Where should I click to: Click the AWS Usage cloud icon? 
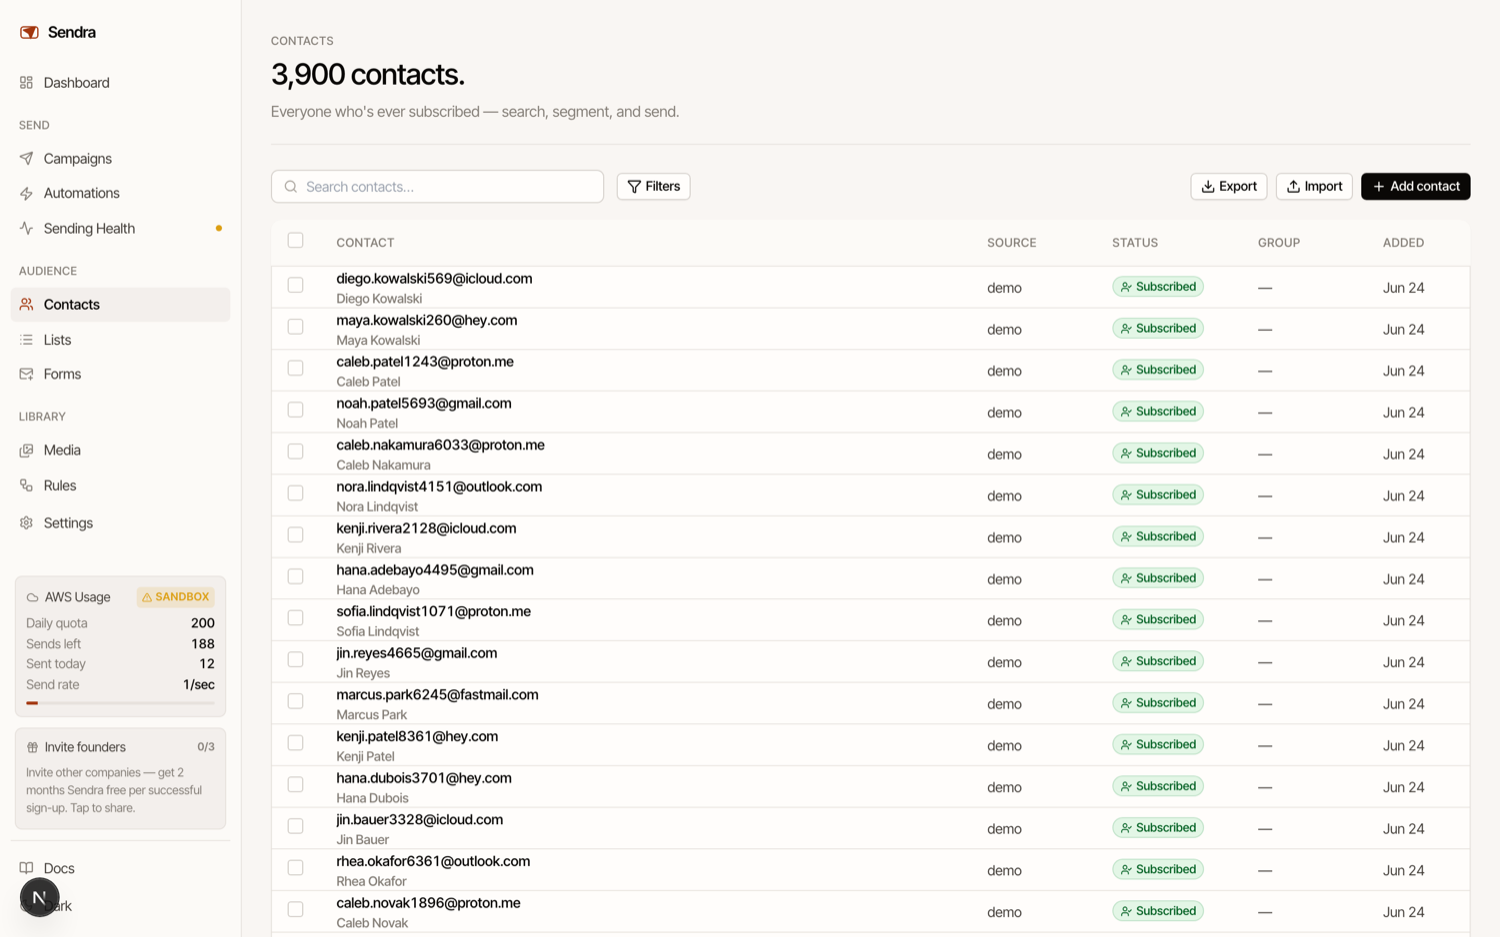32,597
